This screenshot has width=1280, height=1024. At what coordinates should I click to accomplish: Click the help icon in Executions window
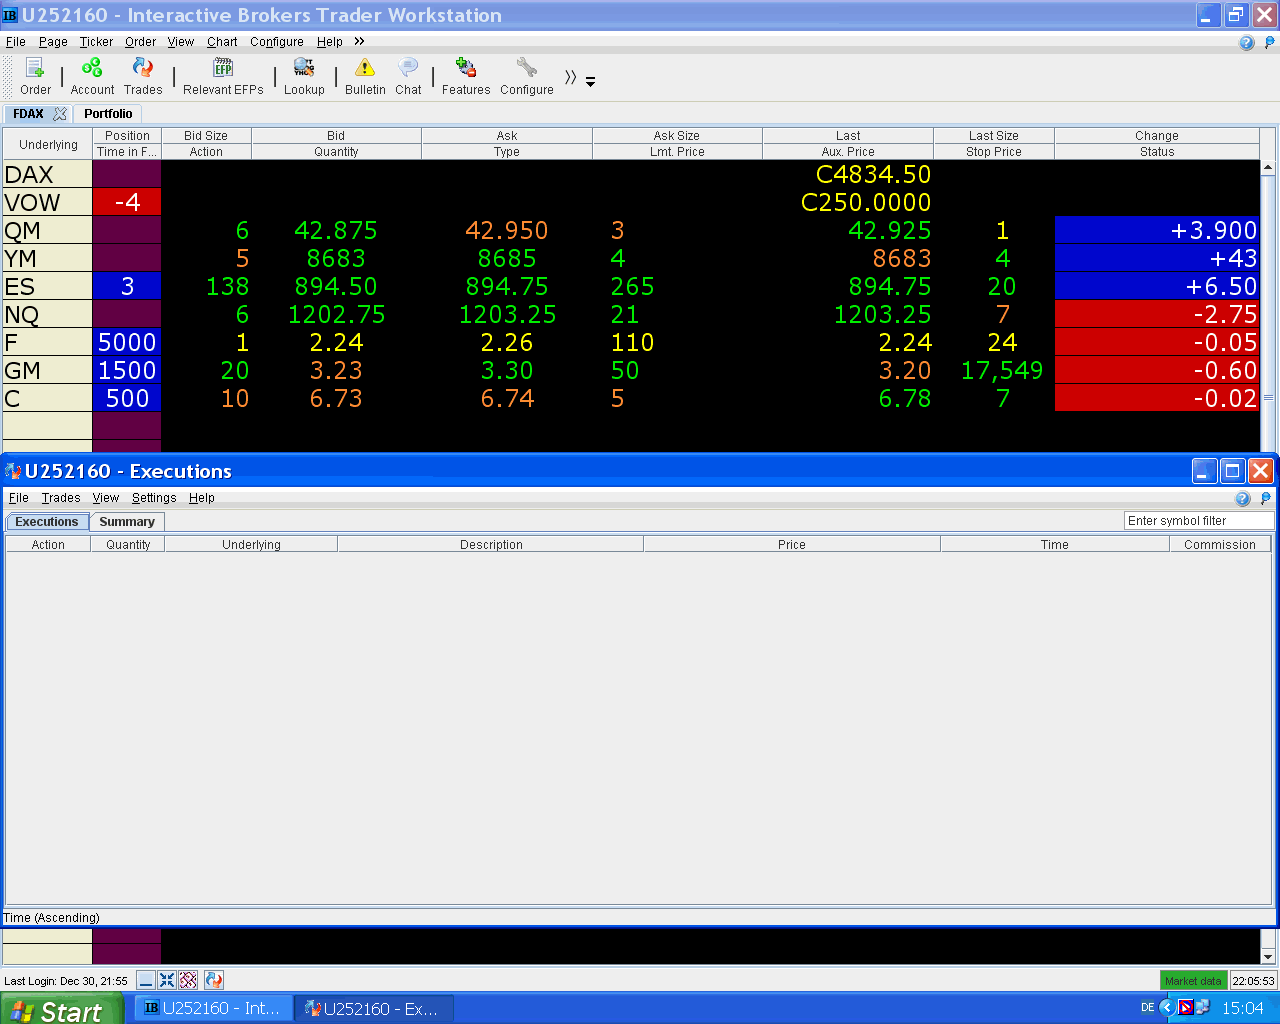(x=1242, y=498)
